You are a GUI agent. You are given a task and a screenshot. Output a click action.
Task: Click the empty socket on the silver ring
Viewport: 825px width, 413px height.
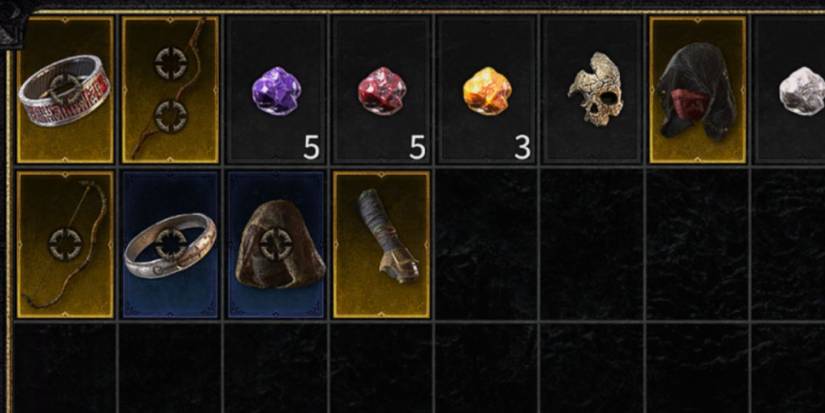point(170,244)
